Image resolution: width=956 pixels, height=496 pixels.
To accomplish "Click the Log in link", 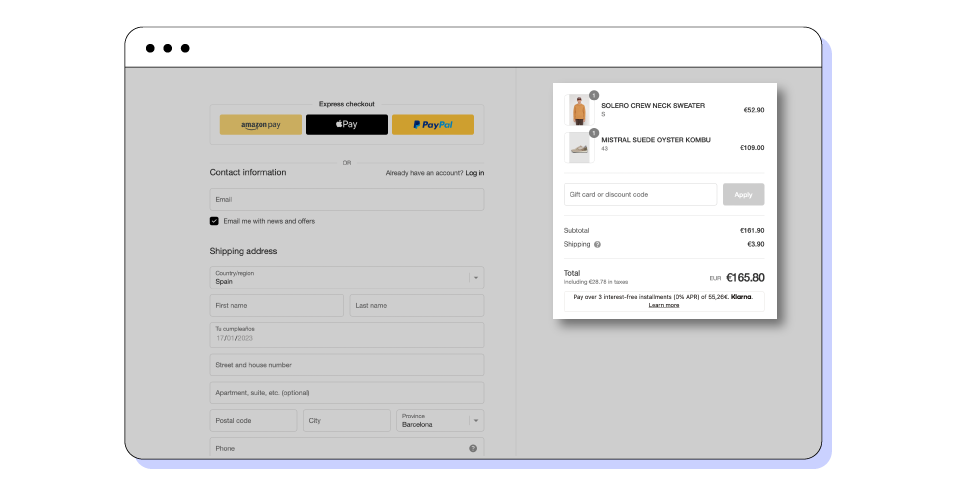I will click(474, 173).
